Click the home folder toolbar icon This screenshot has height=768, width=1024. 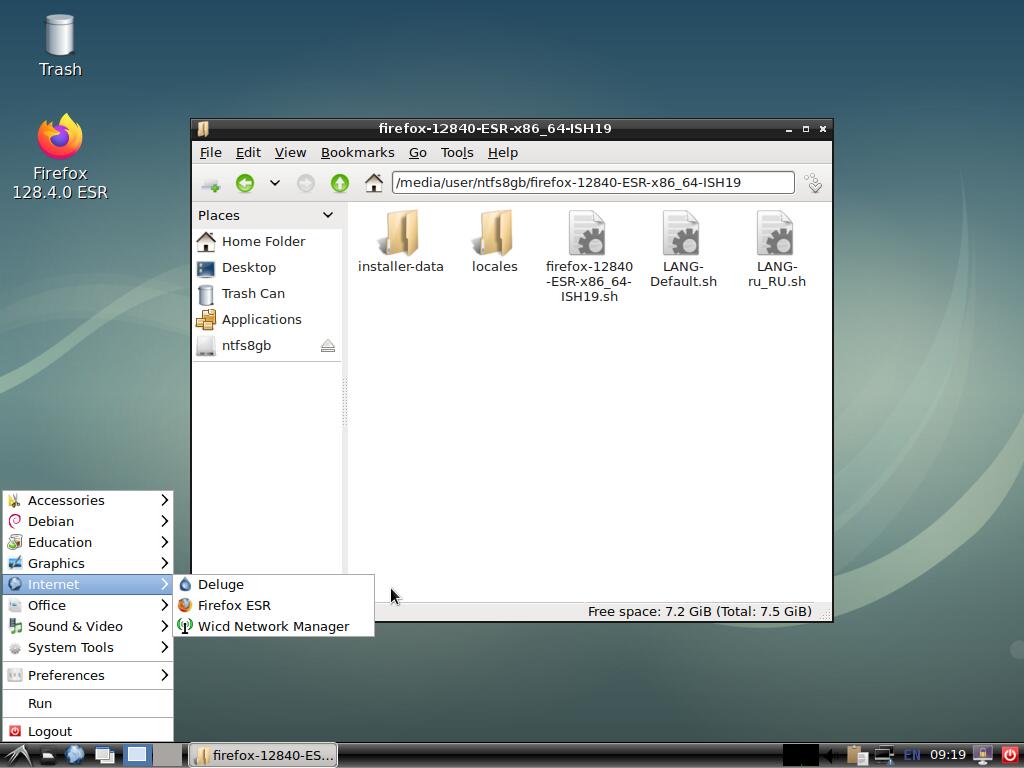click(374, 184)
